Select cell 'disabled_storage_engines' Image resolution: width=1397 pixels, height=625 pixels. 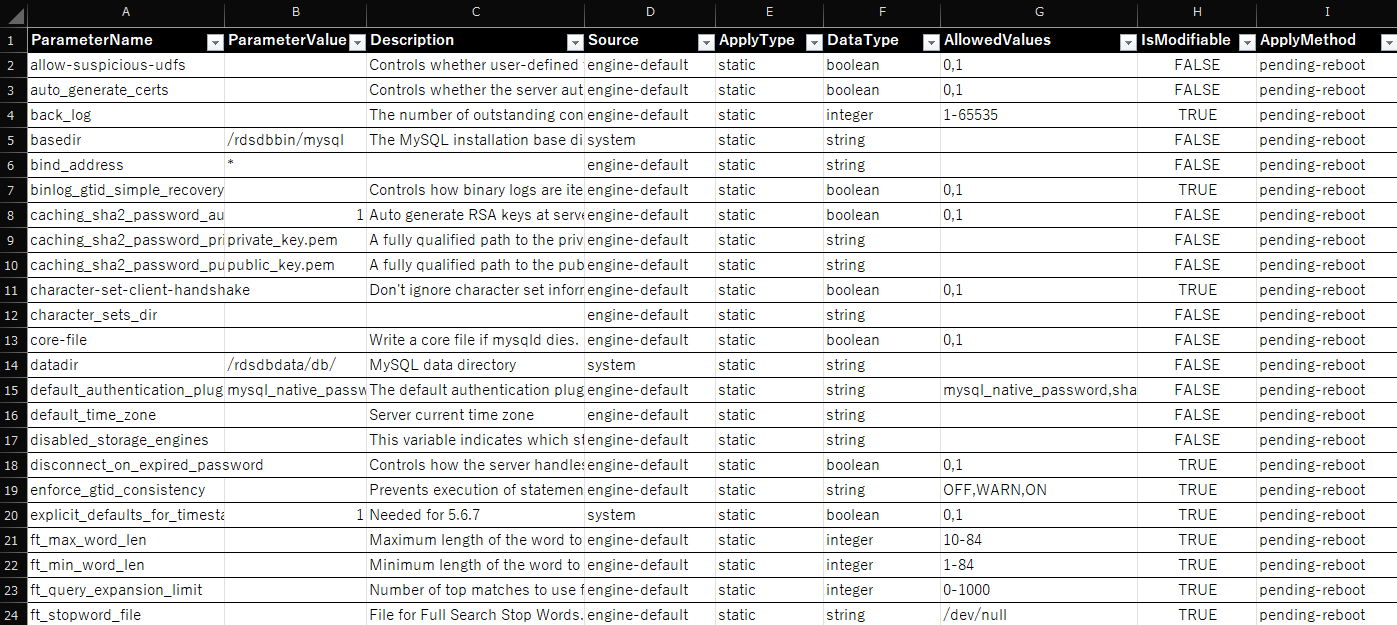click(x=125, y=440)
